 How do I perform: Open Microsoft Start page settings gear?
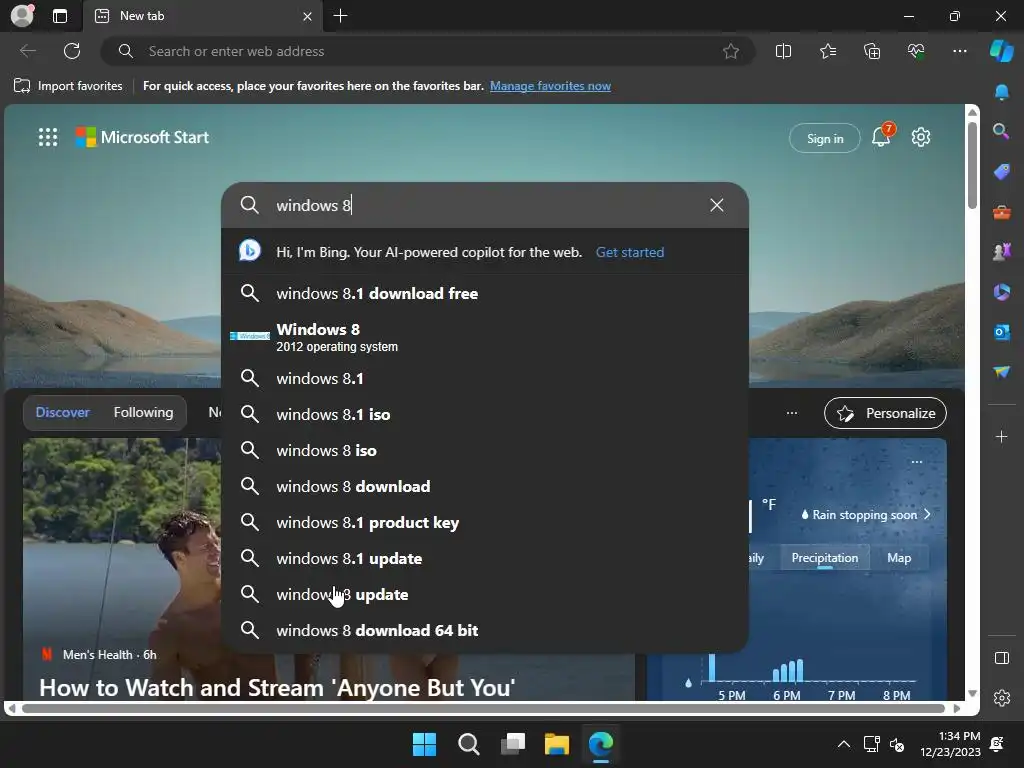point(921,137)
